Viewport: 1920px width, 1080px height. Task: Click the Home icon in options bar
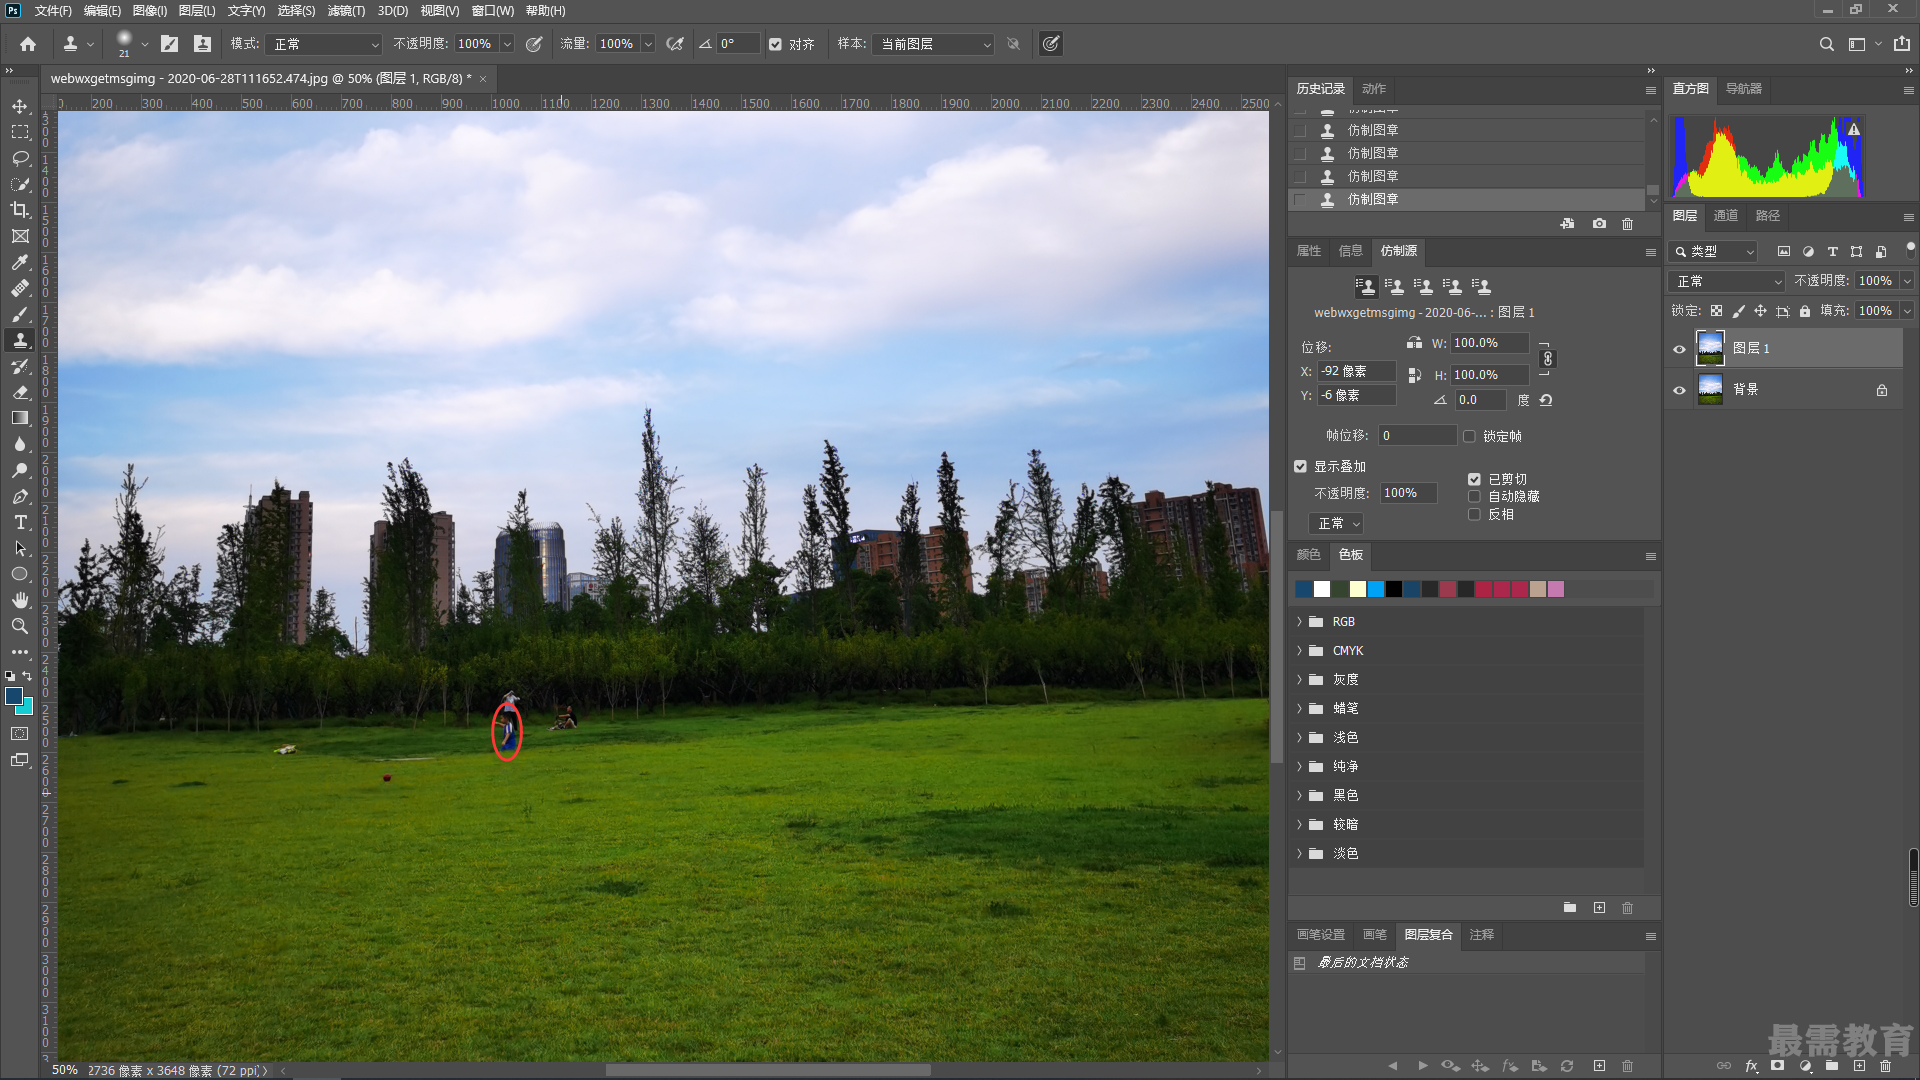(x=28, y=44)
